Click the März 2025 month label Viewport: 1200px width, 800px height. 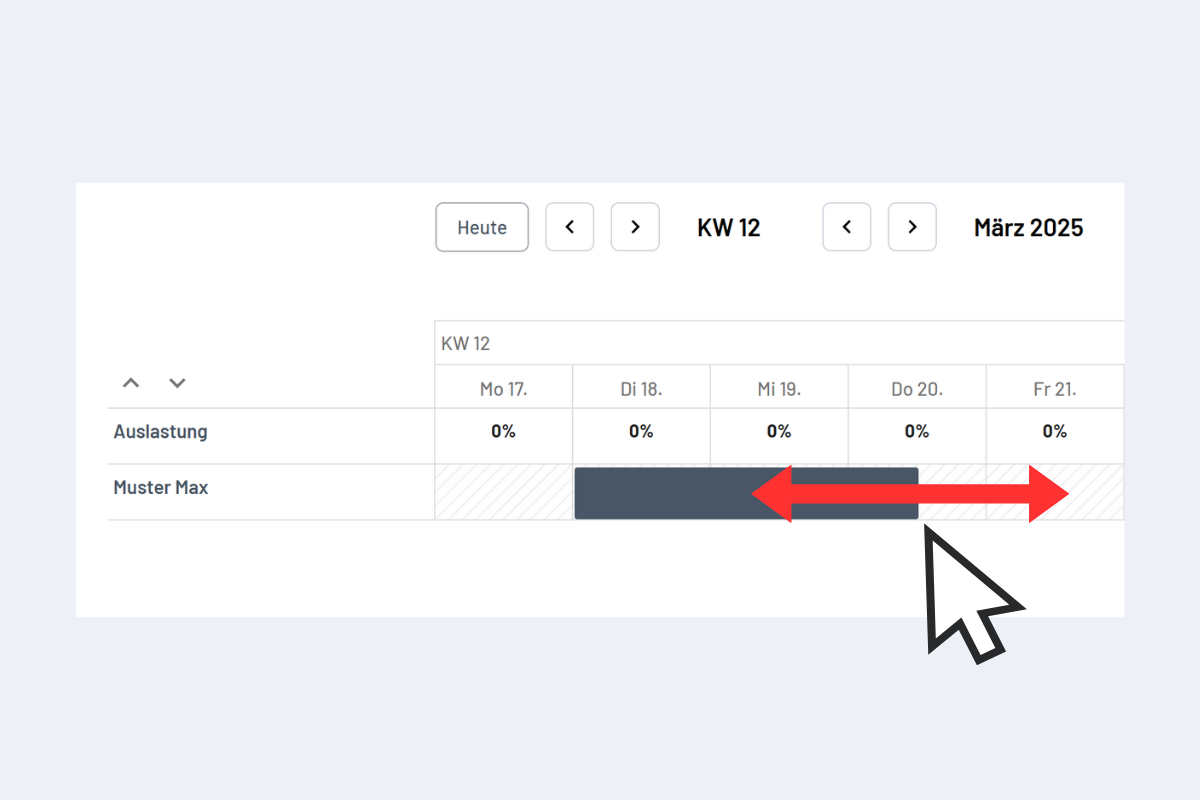tap(1028, 228)
